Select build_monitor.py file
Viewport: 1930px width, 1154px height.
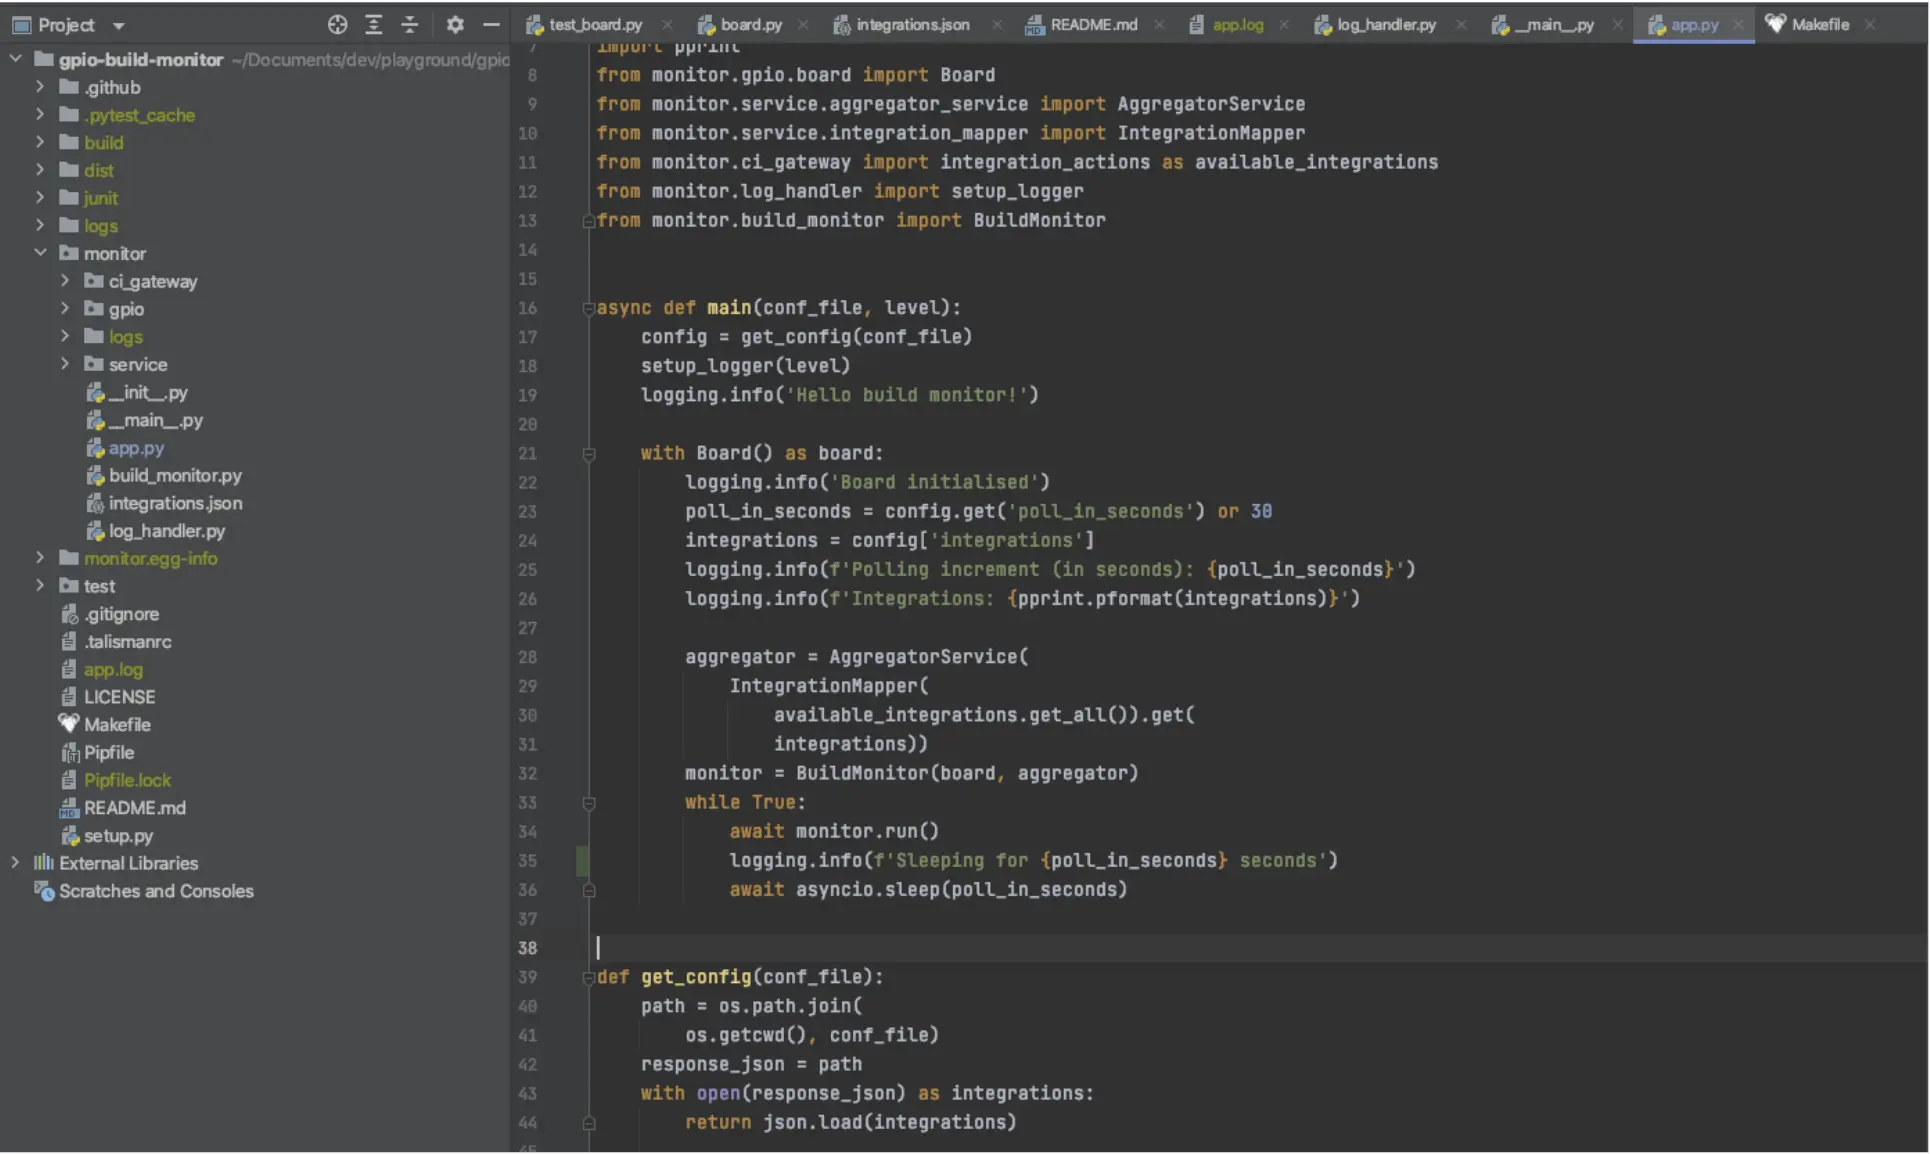tap(175, 475)
